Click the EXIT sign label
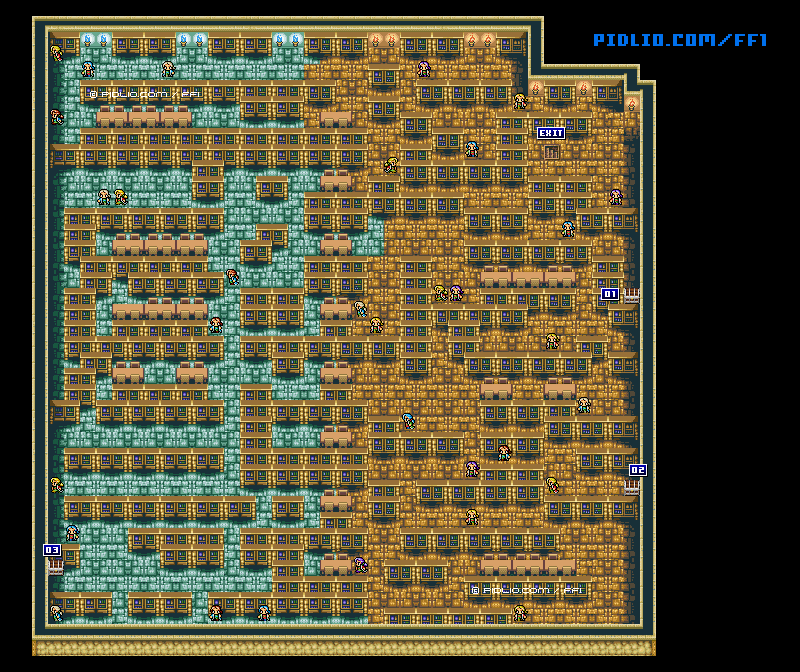Viewport: 800px width, 672px height. tap(551, 133)
